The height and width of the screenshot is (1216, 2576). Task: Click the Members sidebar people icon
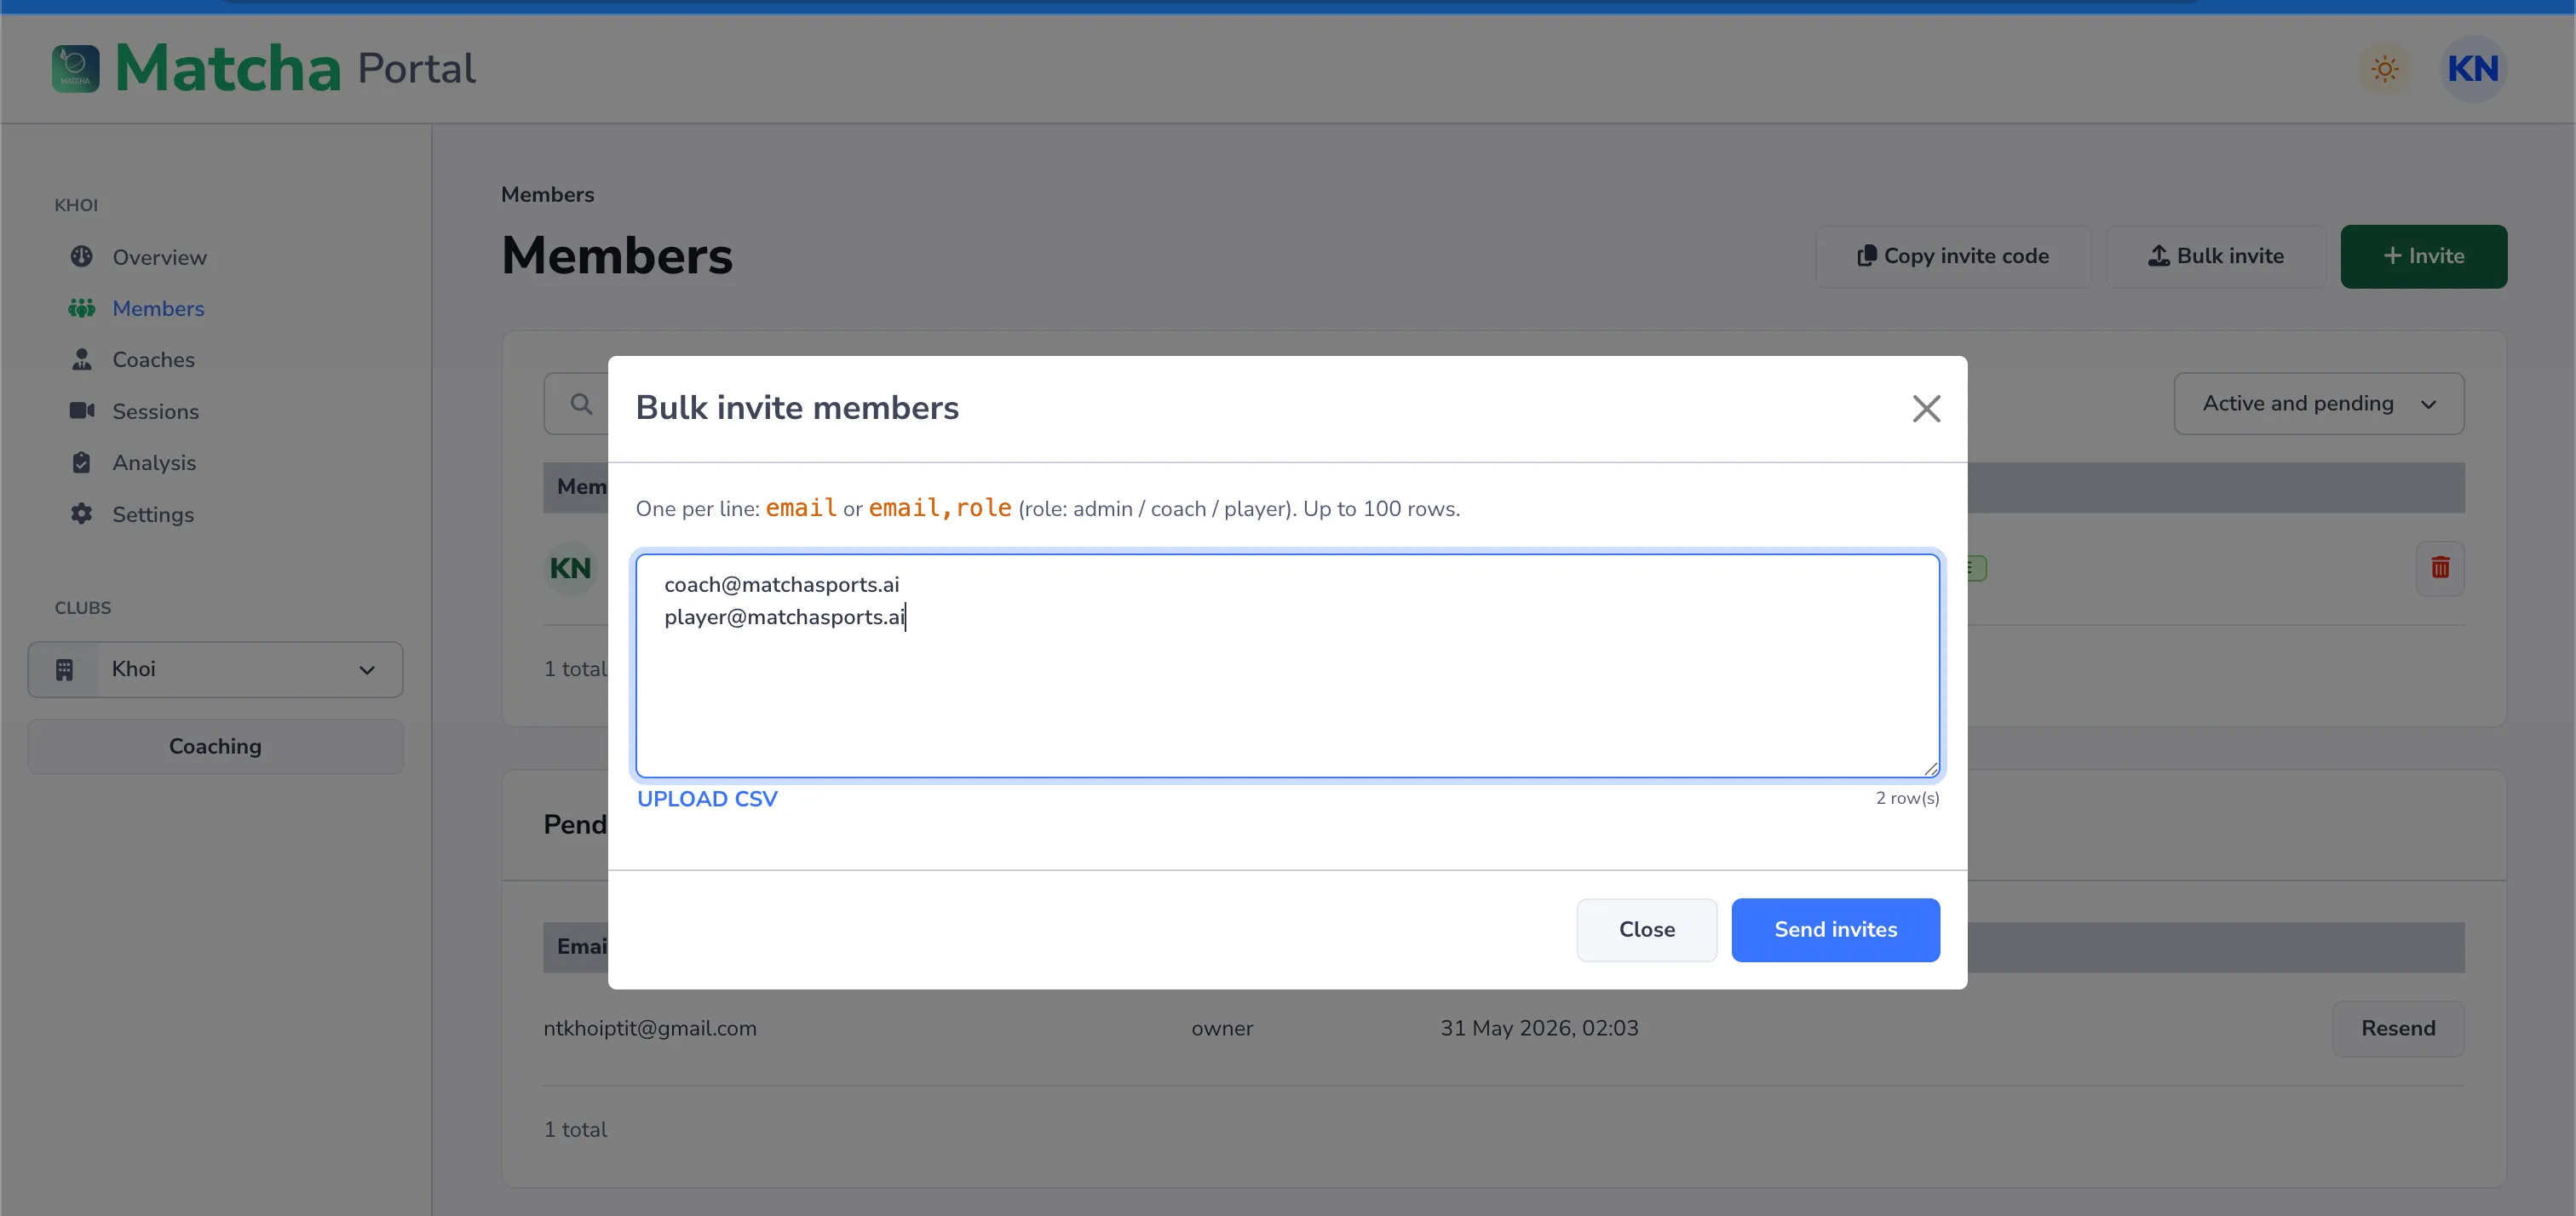point(82,308)
